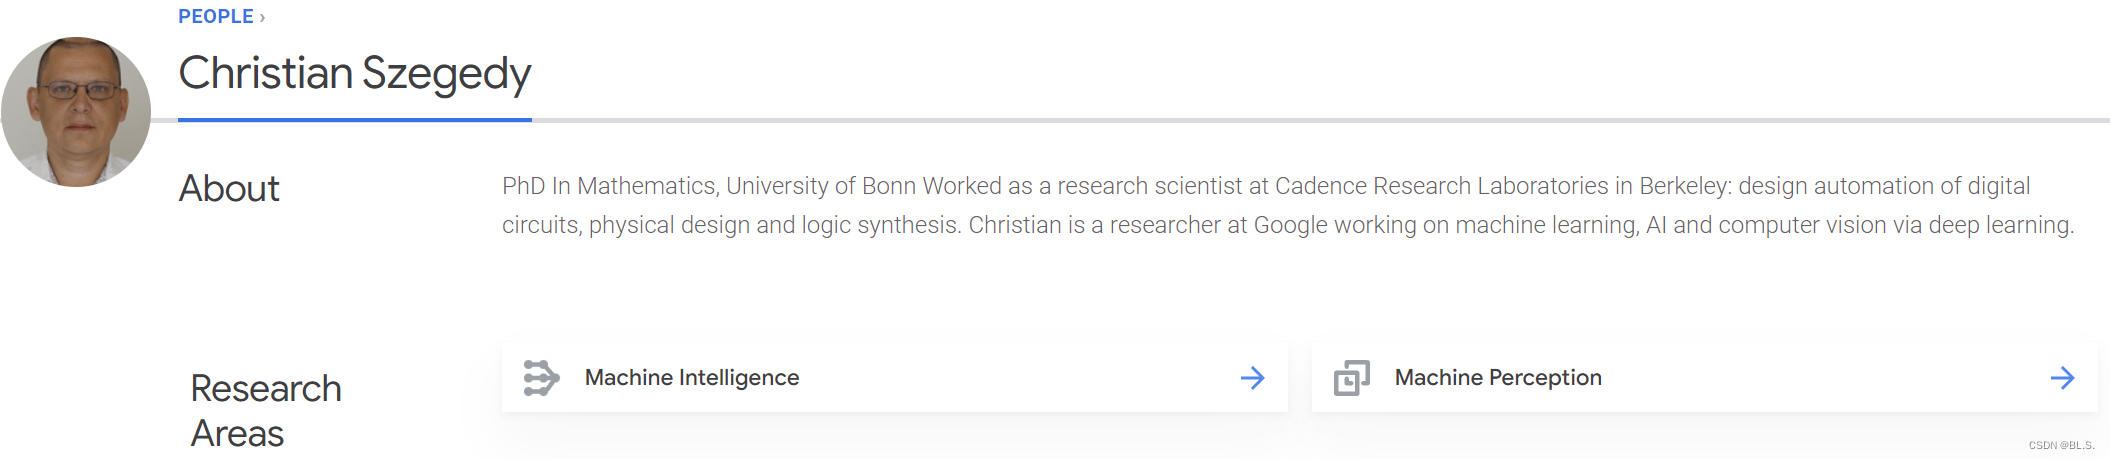Open the PEOPLE breadcrumb link
The height and width of the screenshot is (459, 2110).
(x=215, y=16)
